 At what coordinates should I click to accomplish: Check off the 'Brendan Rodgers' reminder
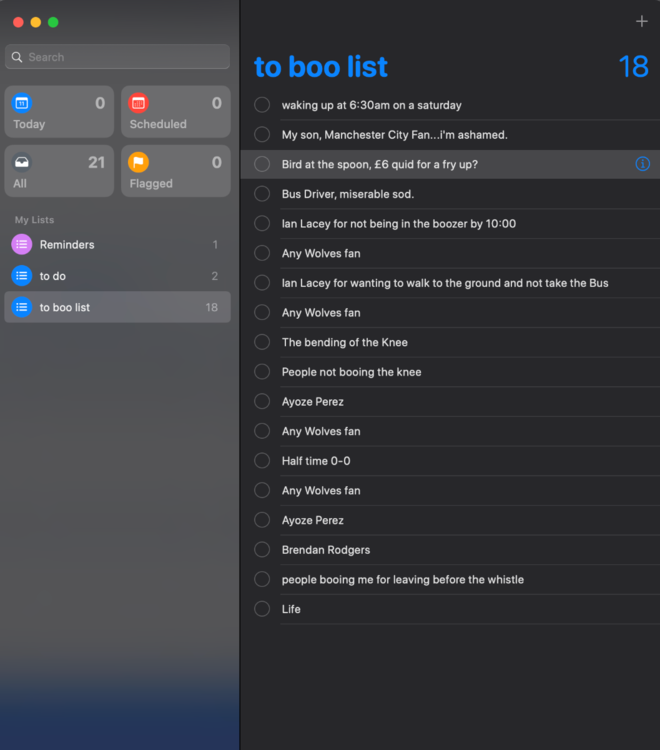pos(262,550)
